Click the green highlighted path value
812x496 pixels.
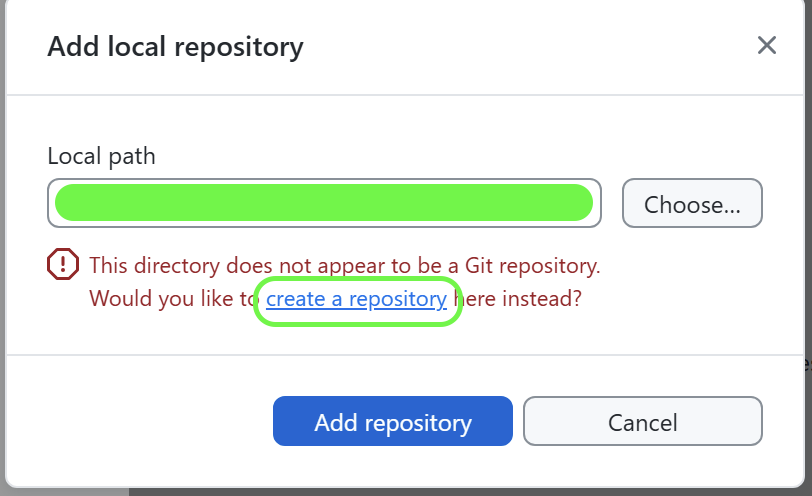pos(324,202)
